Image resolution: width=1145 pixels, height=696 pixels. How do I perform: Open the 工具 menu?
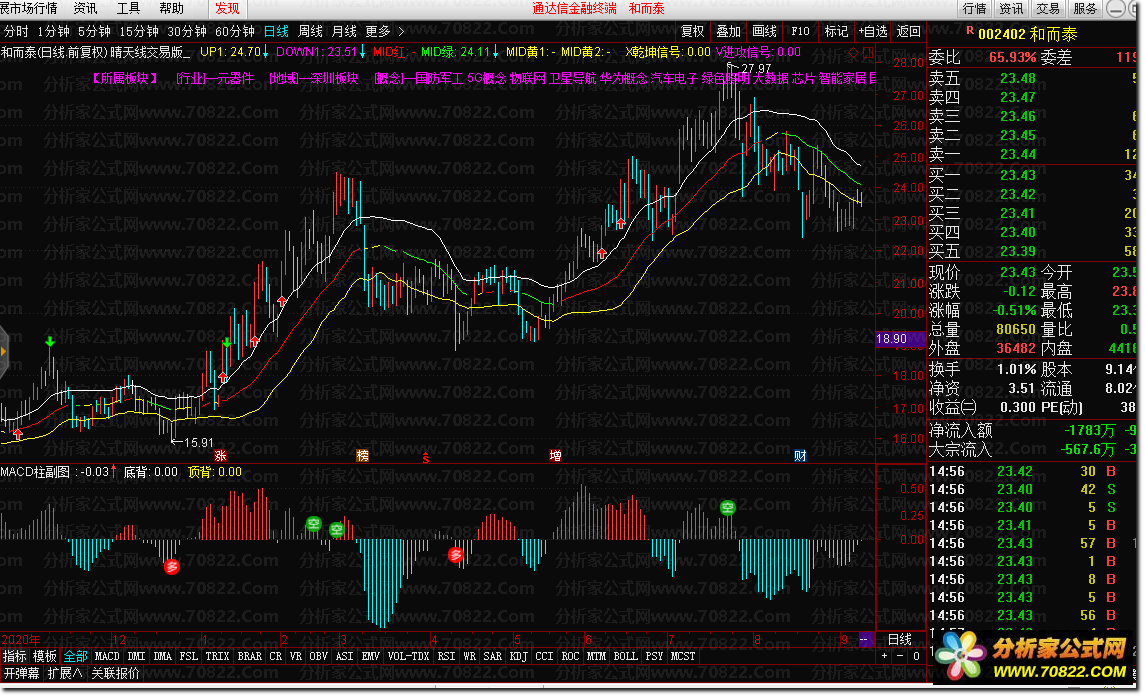128,8
